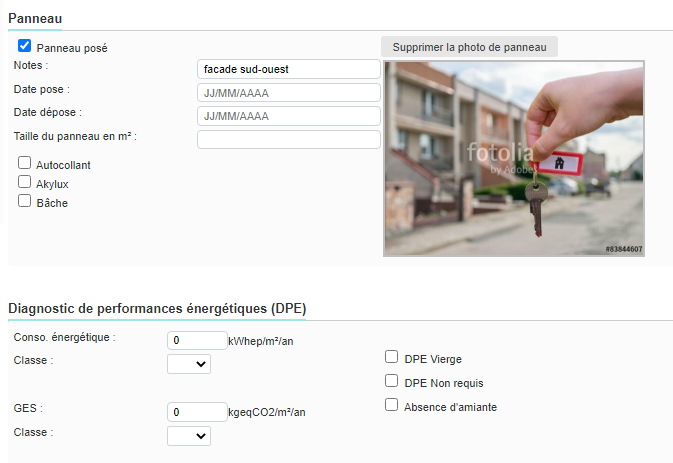Click the Notes field containing facade sud-ouest
673x463 pixels.
click(289, 69)
